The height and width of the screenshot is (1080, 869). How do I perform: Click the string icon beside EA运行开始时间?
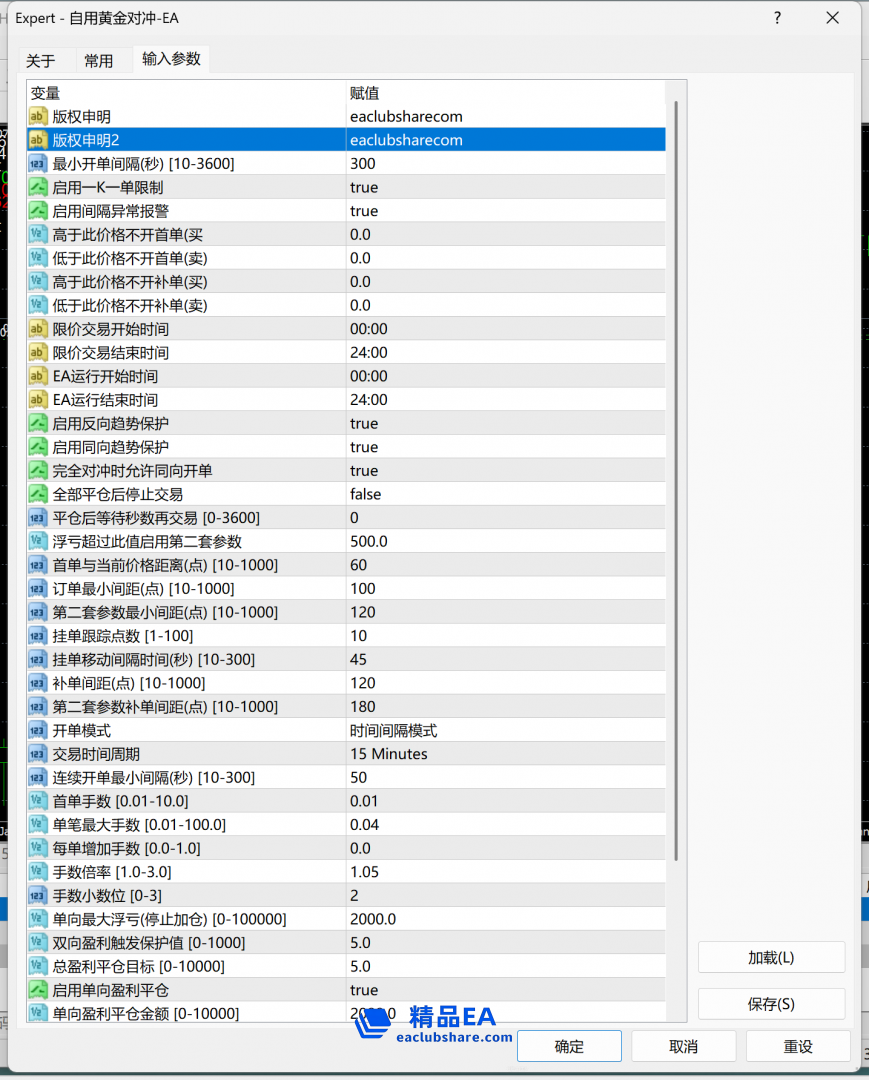tap(38, 377)
